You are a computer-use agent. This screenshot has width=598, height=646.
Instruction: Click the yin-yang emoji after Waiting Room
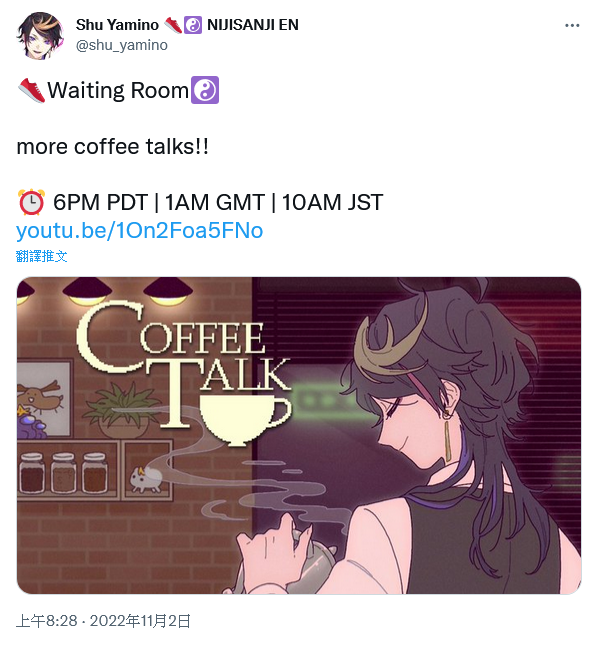pos(205,90)
